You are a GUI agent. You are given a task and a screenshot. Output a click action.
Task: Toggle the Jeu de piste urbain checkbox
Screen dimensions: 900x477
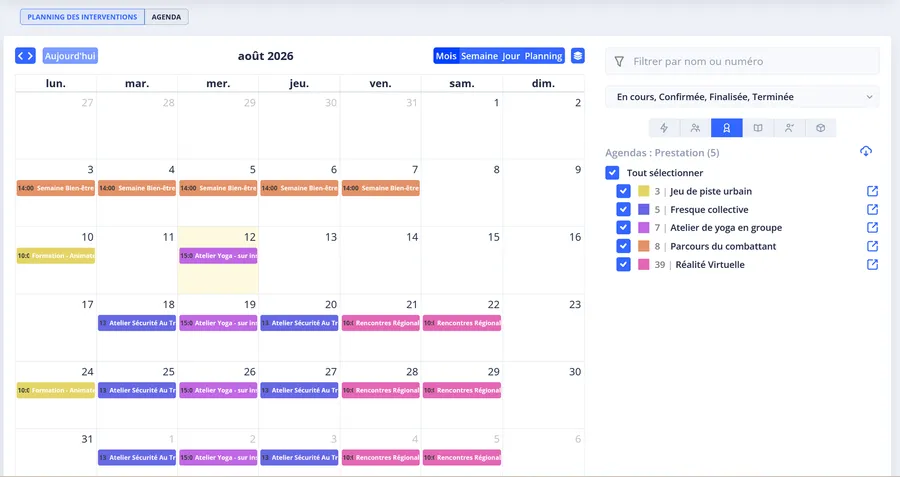coord(623,191)
